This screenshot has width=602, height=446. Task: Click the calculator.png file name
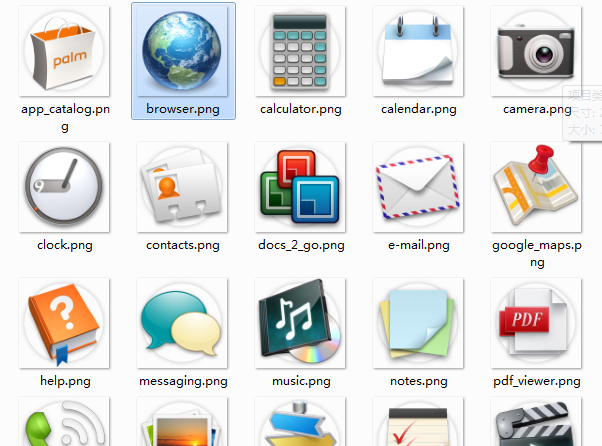(301, 109)
